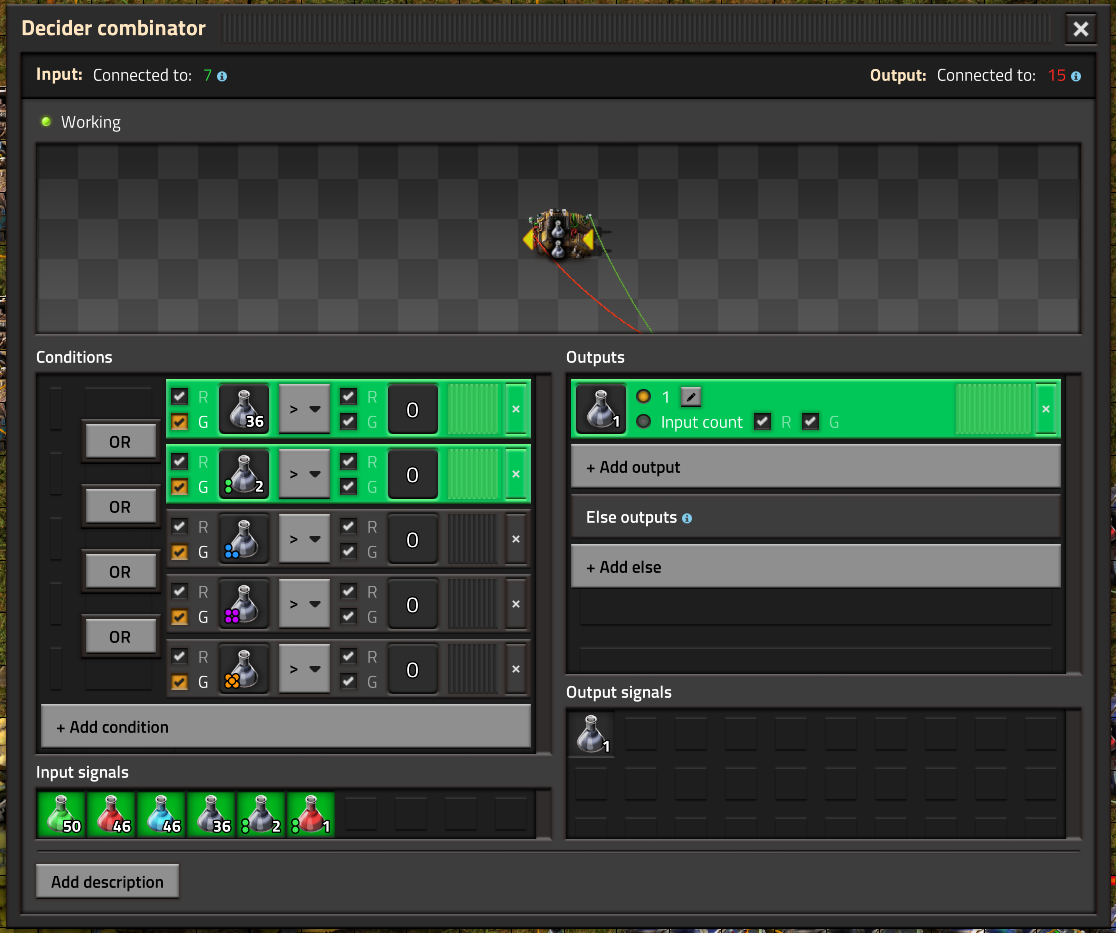Open comparator dropdown in fifth condition
The width and height of the screenshot is (1116, 933).
(x=305, y=669)
